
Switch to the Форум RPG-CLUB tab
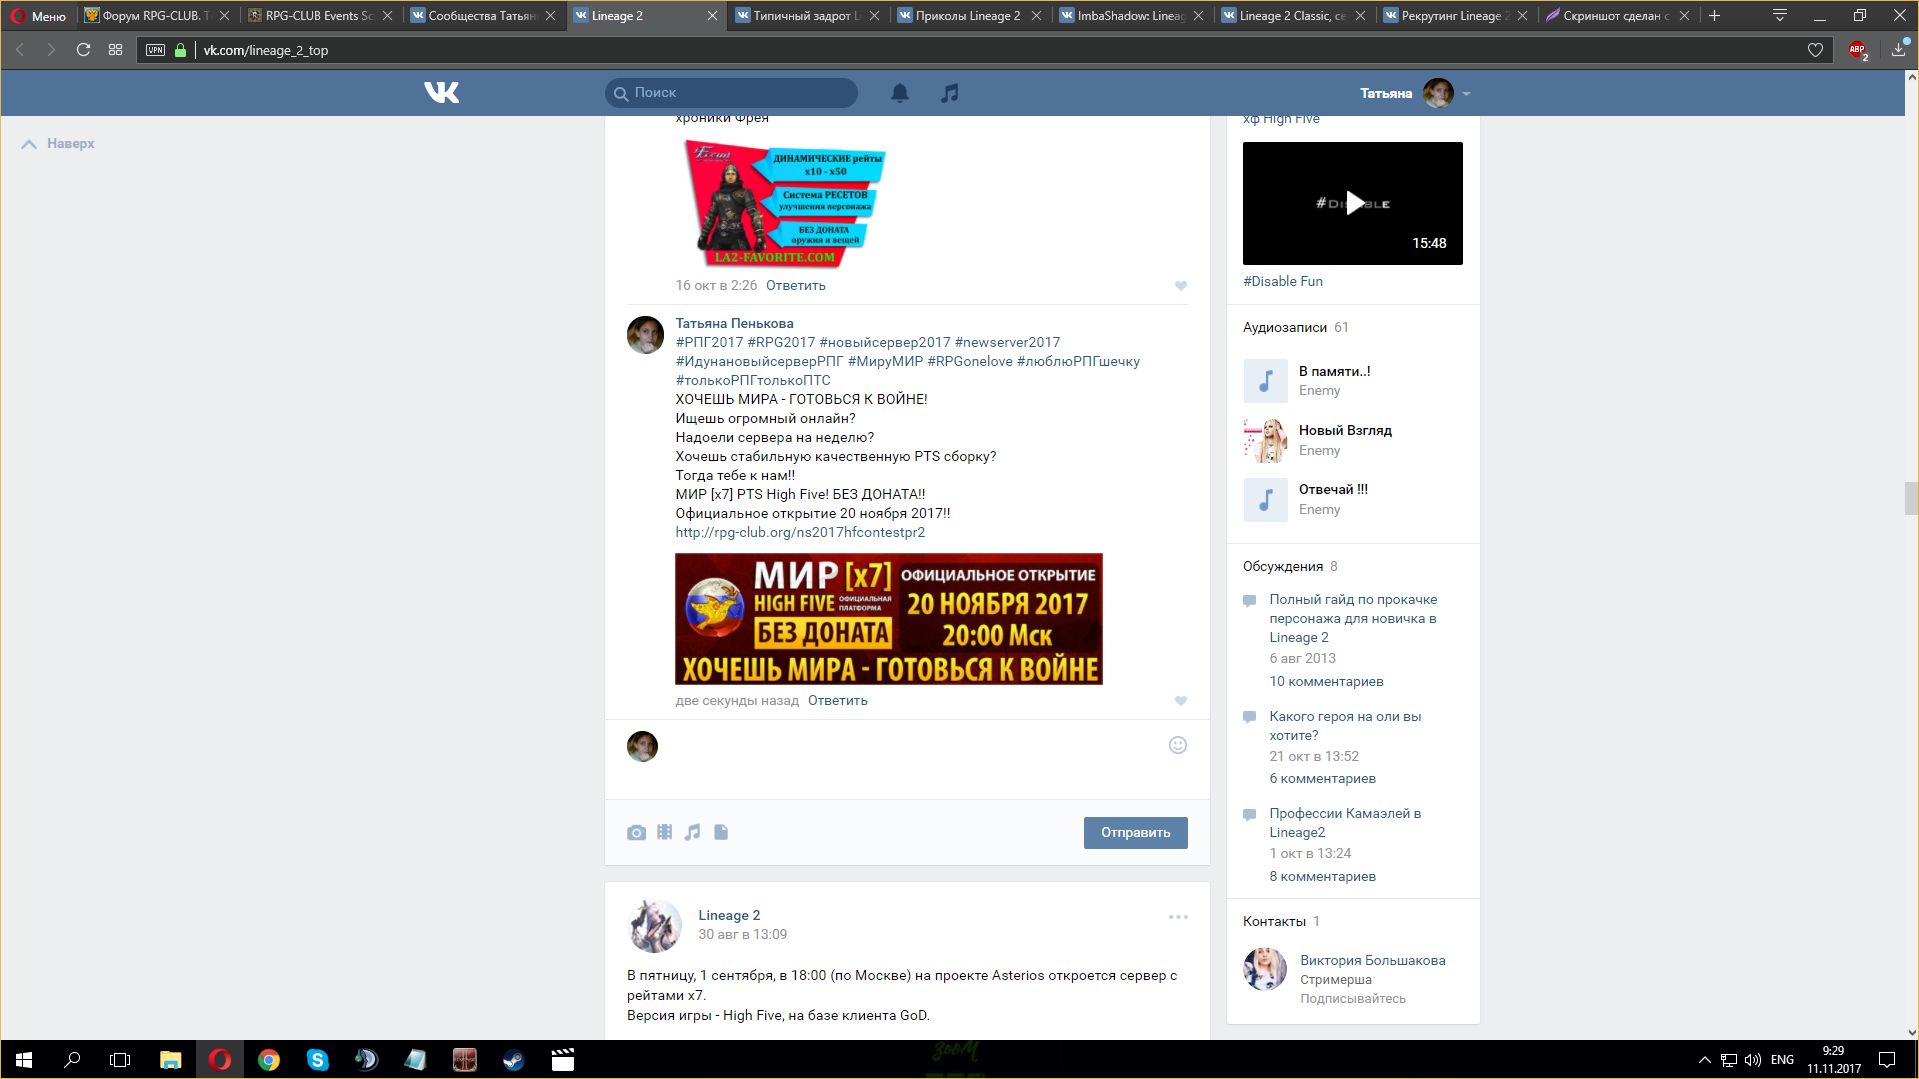coord(157,15)
